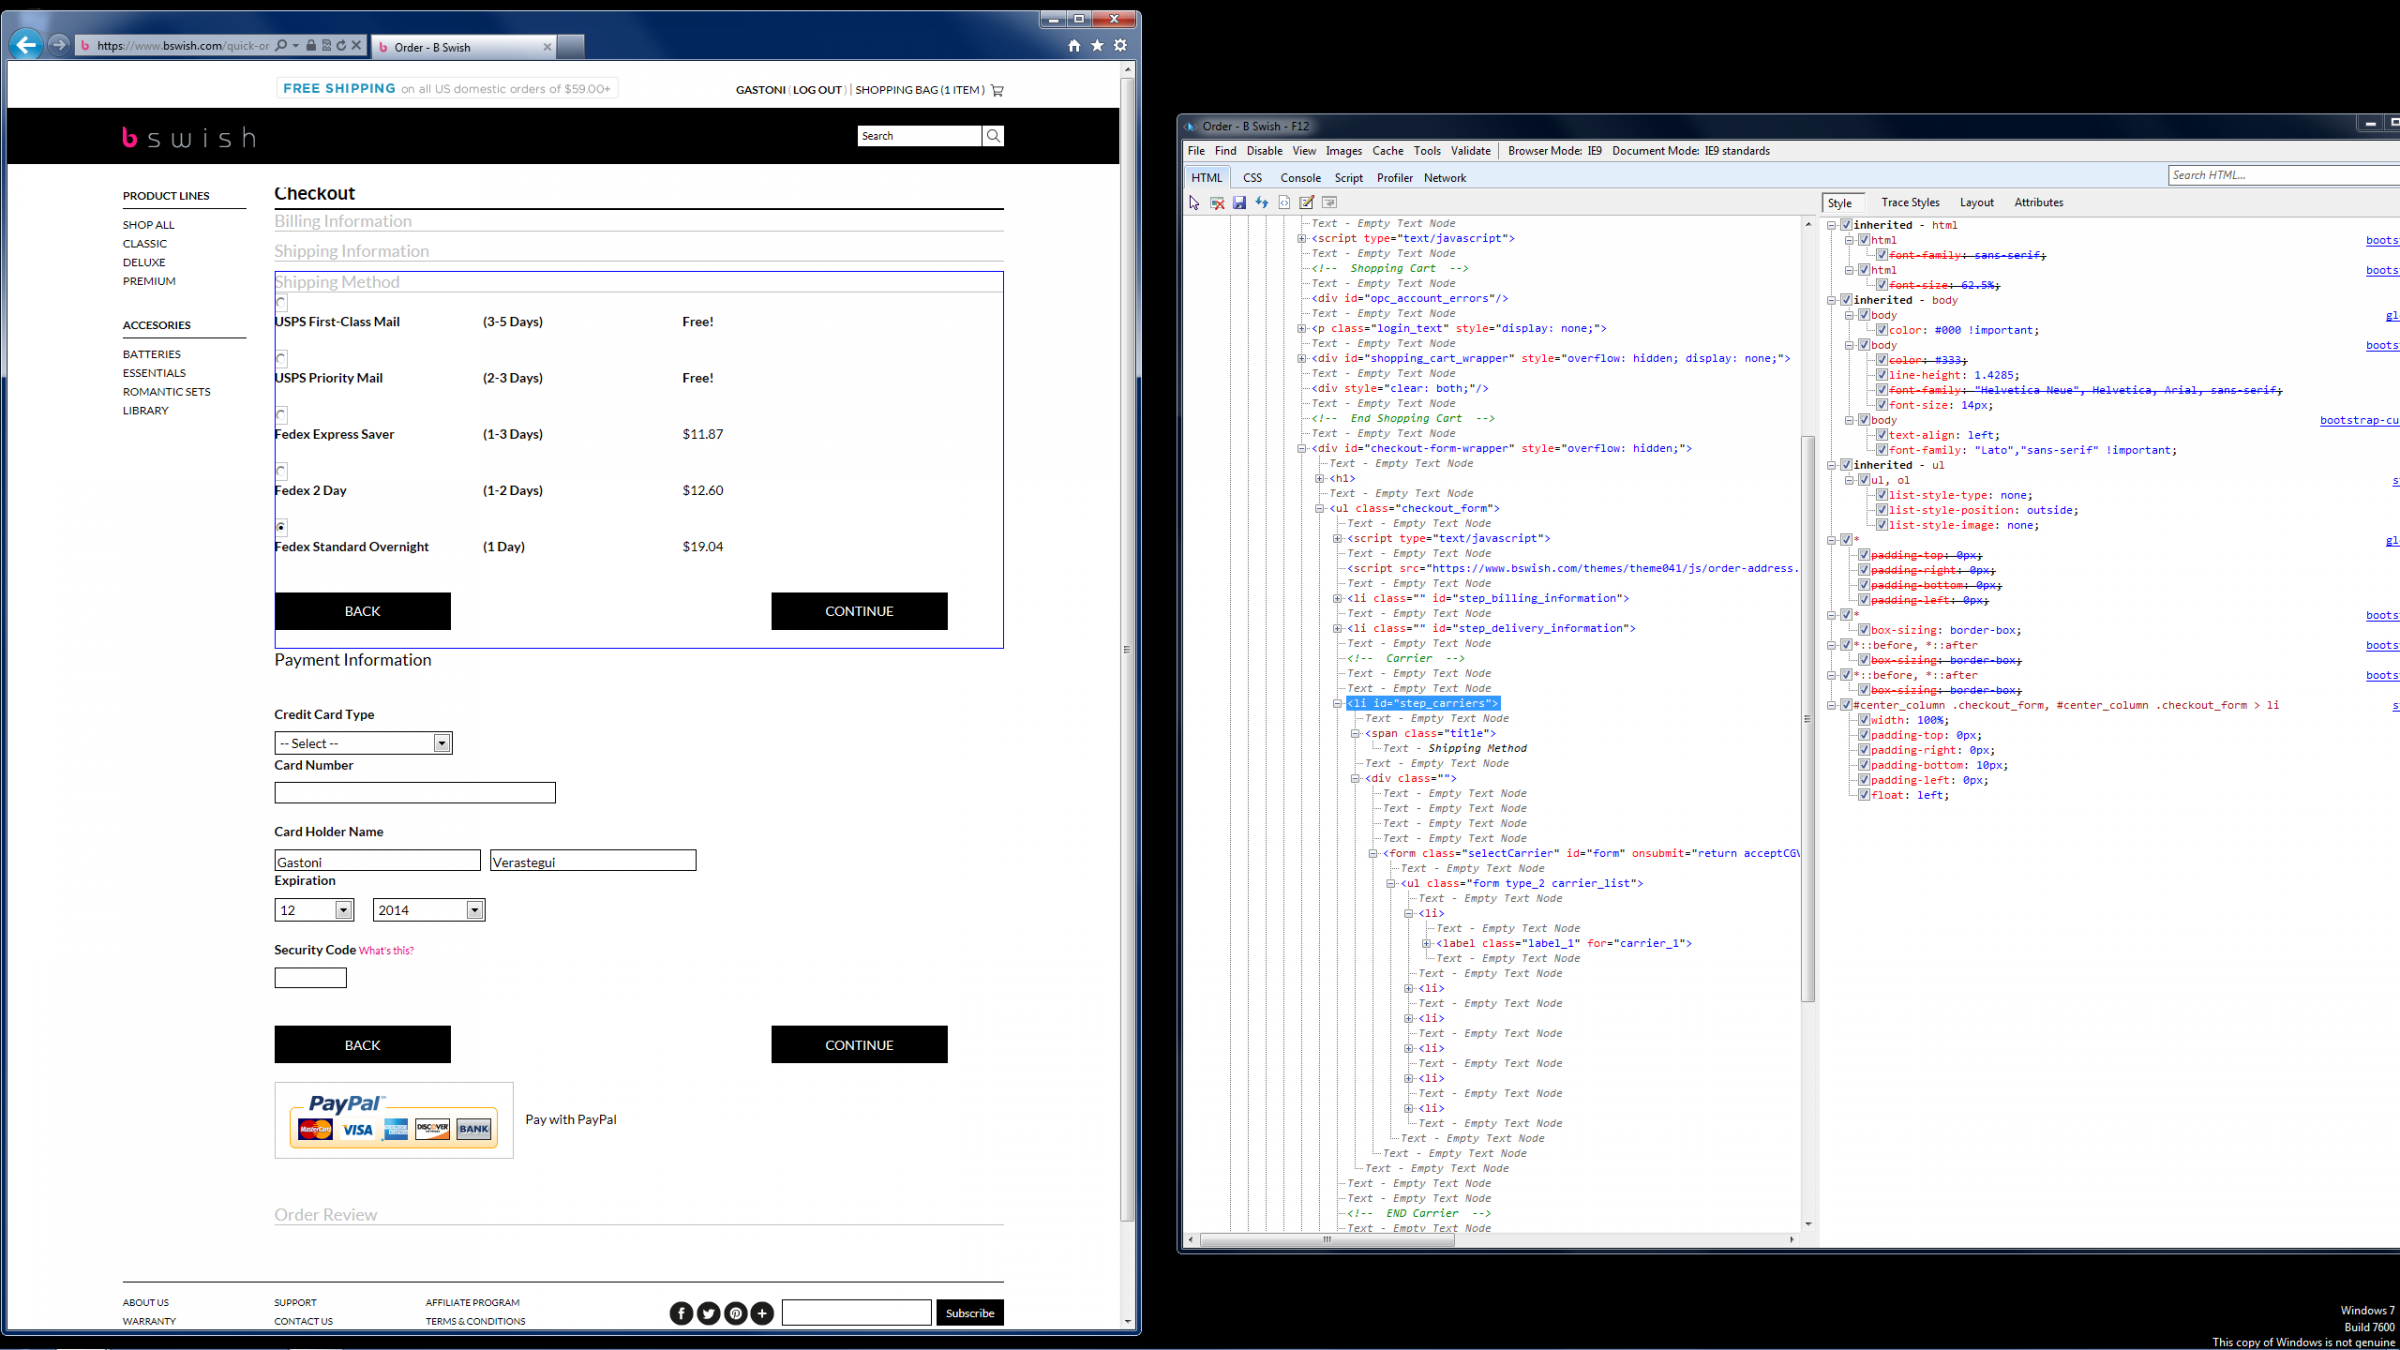Open favorites with the star icon
The image size is (2400, 1350).
coord(1097,46)
